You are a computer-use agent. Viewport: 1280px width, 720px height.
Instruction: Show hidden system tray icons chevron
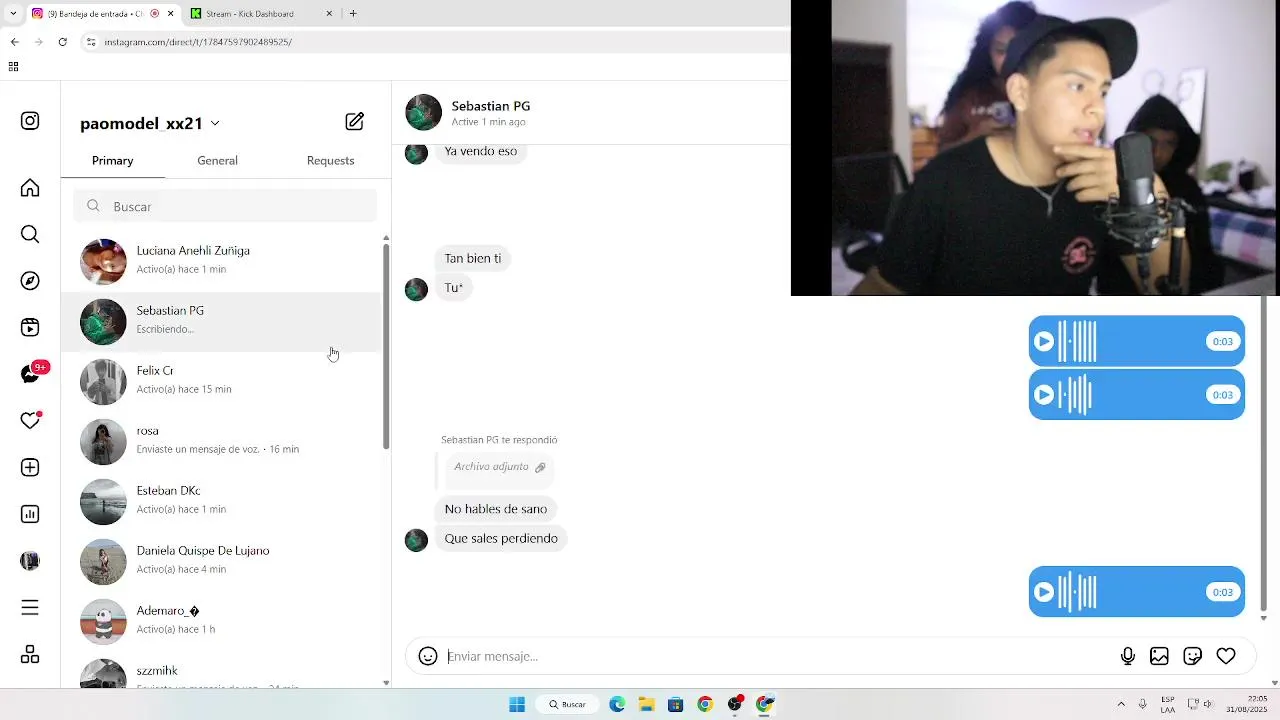[x=1121, y=704]
